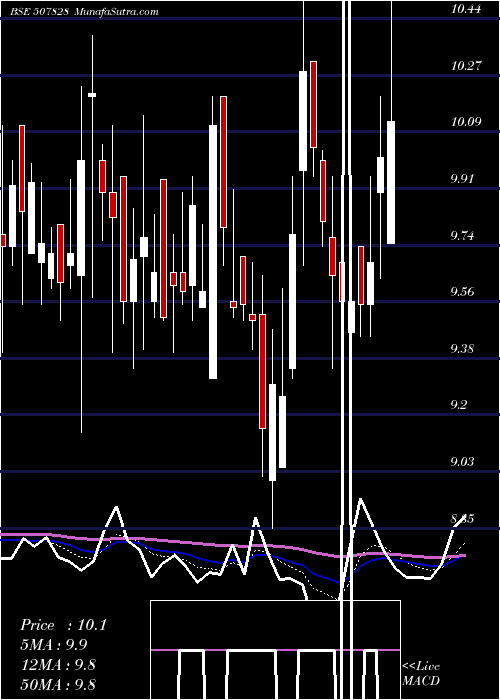This screenshot has width=500, height=700.
Task: Click the last white candlestick near 10.09
Action: pyautogui.click(x=391, y=182)
